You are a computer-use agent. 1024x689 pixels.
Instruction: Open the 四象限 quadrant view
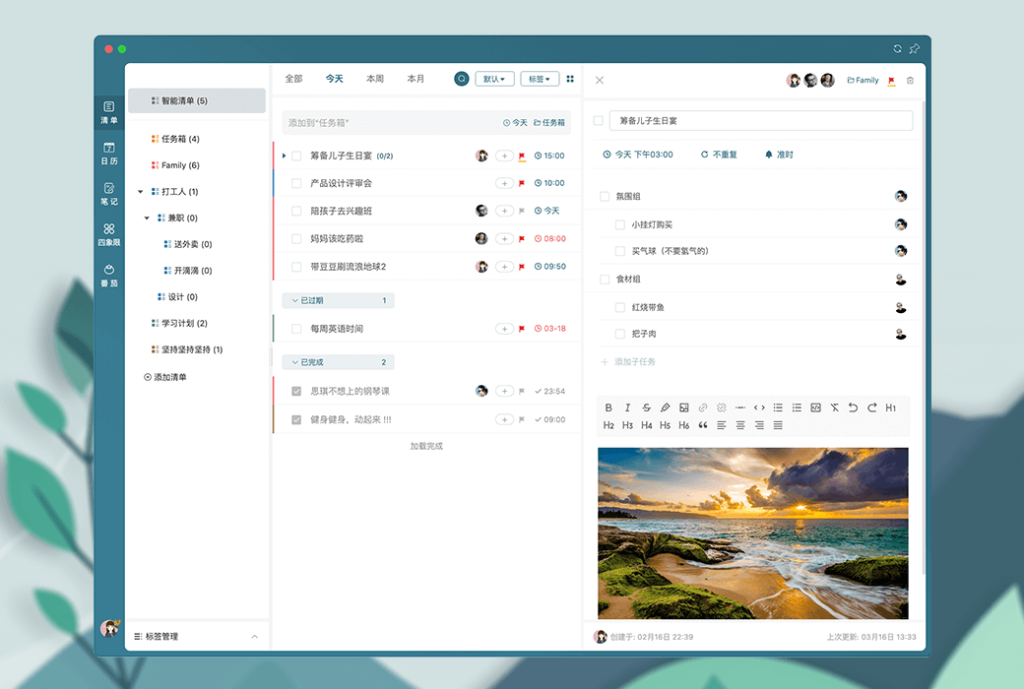109,234
